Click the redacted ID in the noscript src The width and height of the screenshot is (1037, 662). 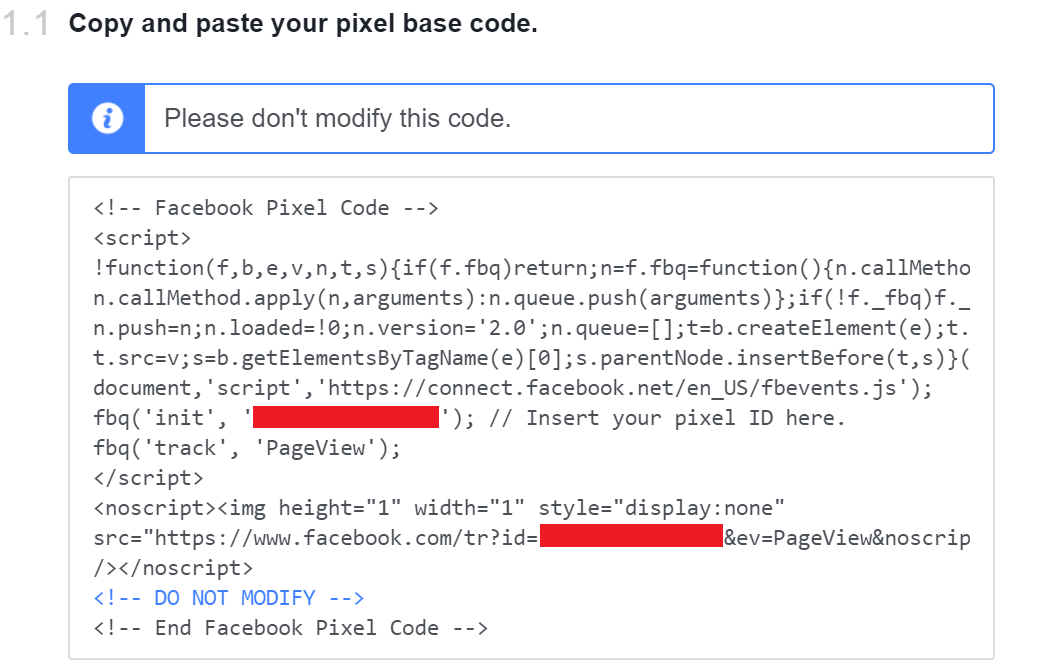point(631,536)
